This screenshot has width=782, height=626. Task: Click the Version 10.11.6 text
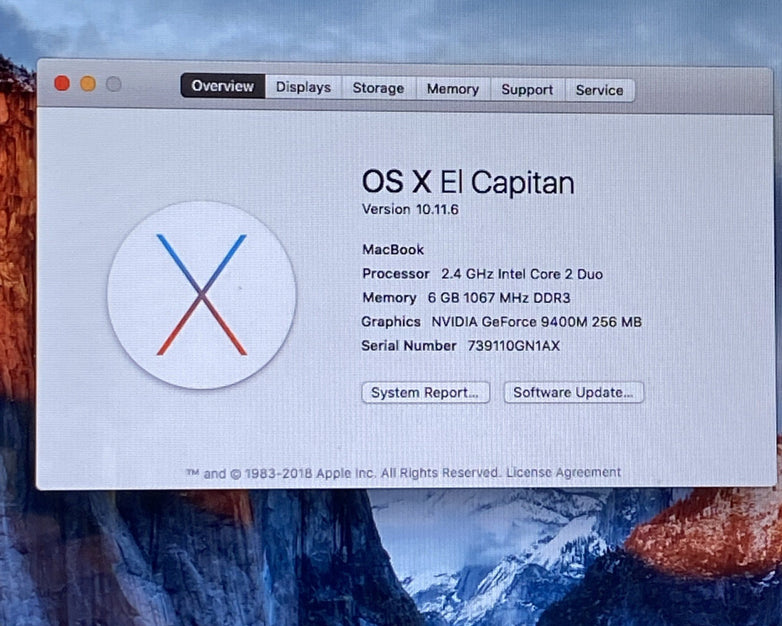(x=410, y=209)
